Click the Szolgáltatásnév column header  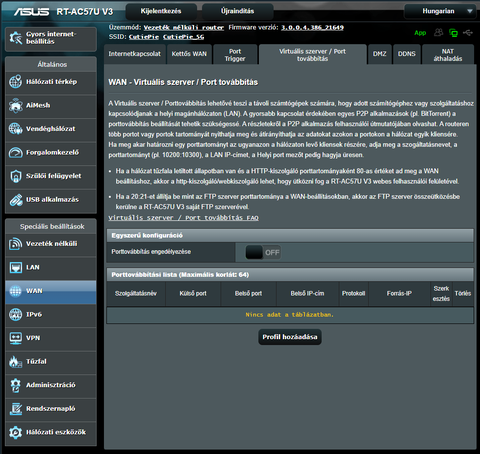click(136, 294)
